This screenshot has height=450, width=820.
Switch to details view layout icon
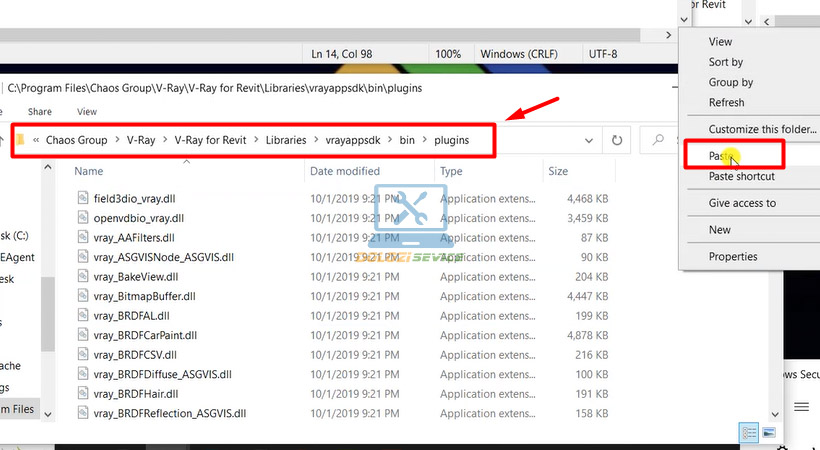[749, 433]
